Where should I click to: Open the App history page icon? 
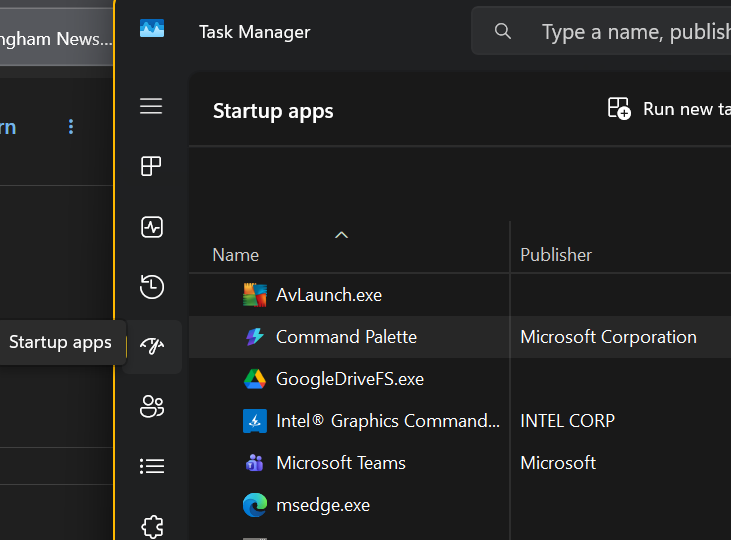(151, 287)
